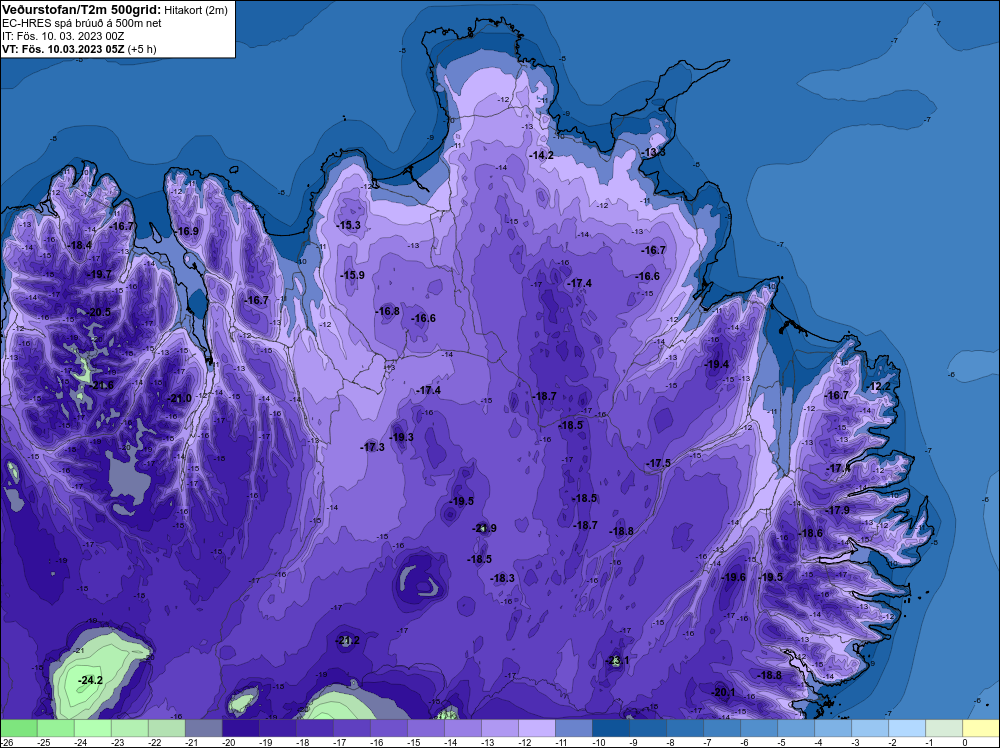Click the -17.3 temperature label
This screenshot has width=1000, height=748.
tap(372, 448)
